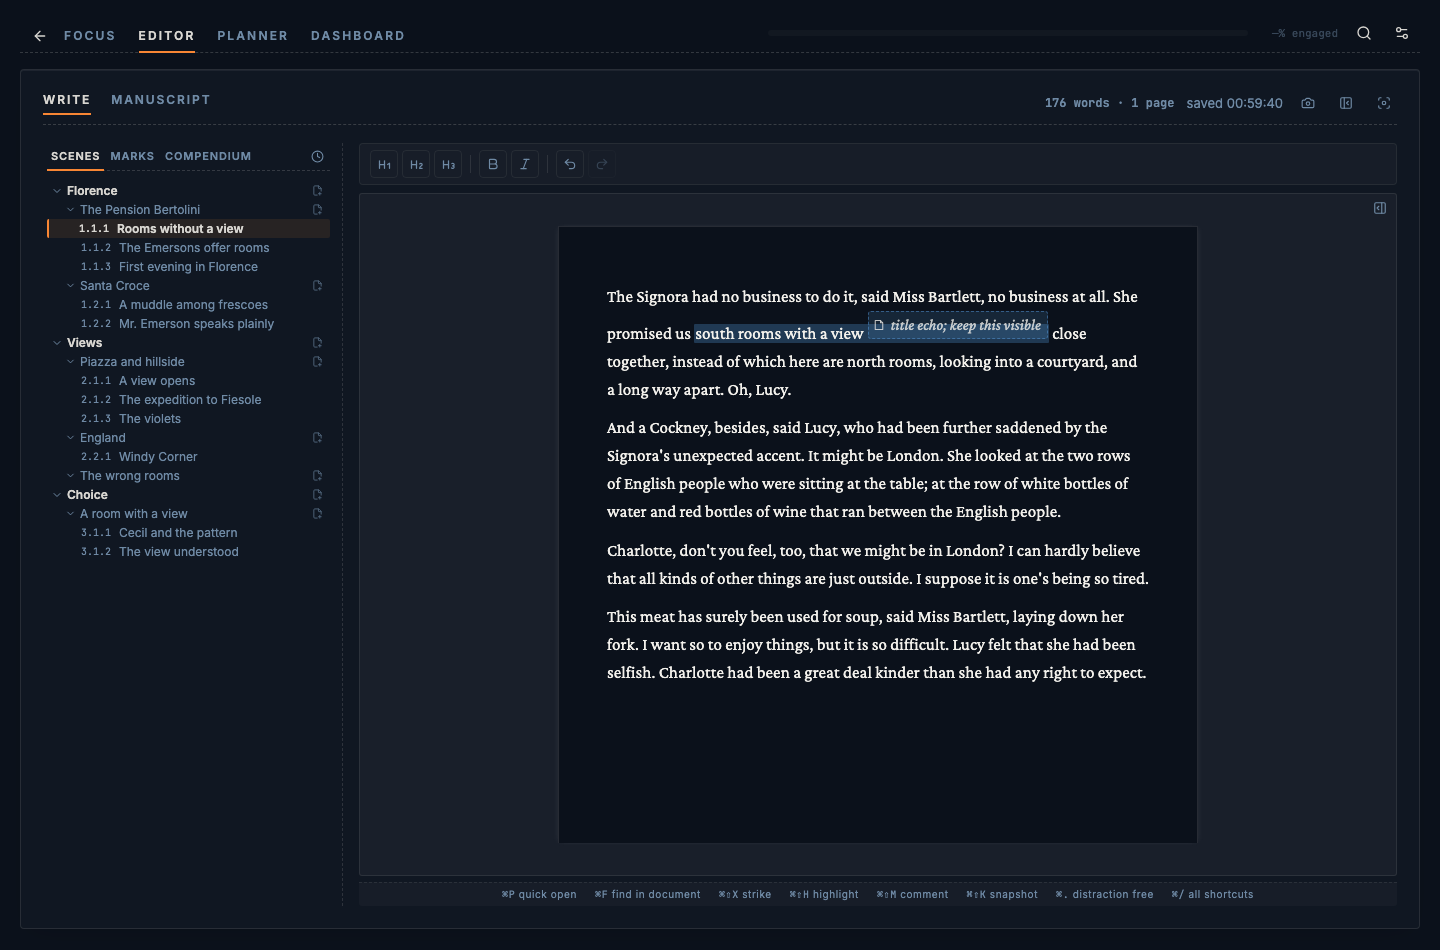Collapse A room with a view chevron
Image resolution: width=1440 pixels, height=950 pixels.
click(70, 514)
